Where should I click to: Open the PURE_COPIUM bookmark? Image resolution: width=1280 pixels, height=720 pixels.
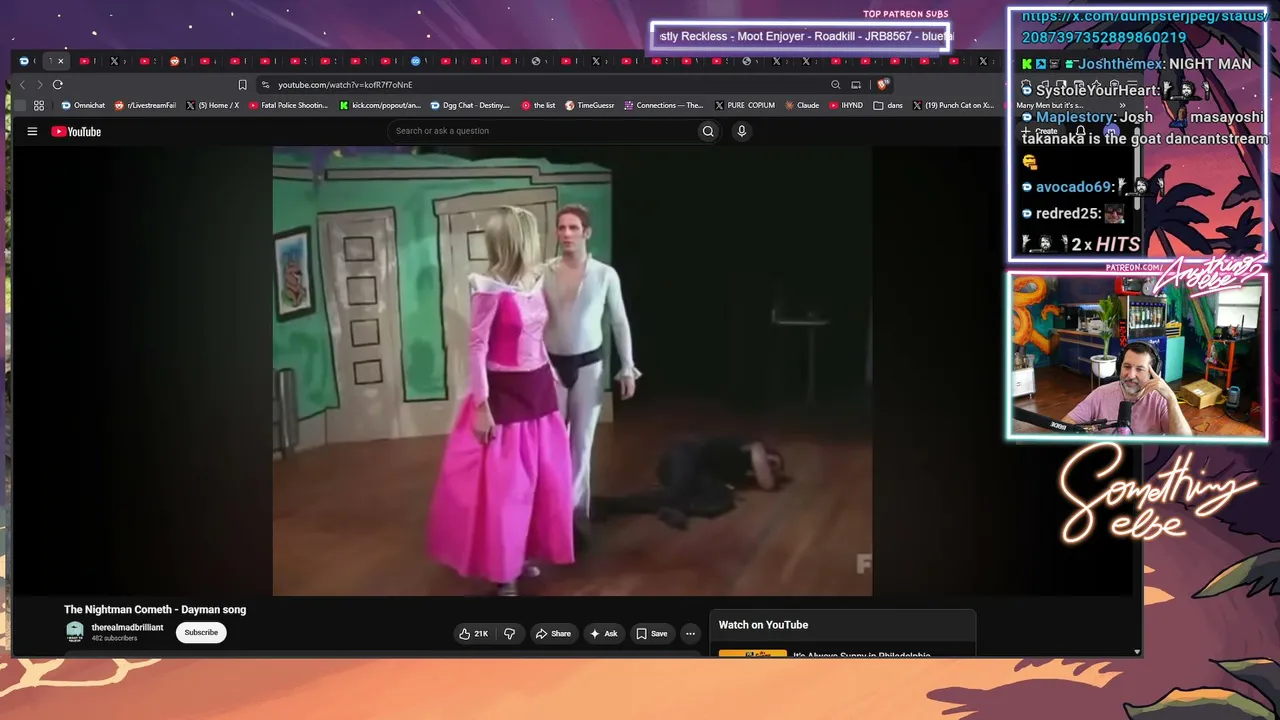pos(745,105)
